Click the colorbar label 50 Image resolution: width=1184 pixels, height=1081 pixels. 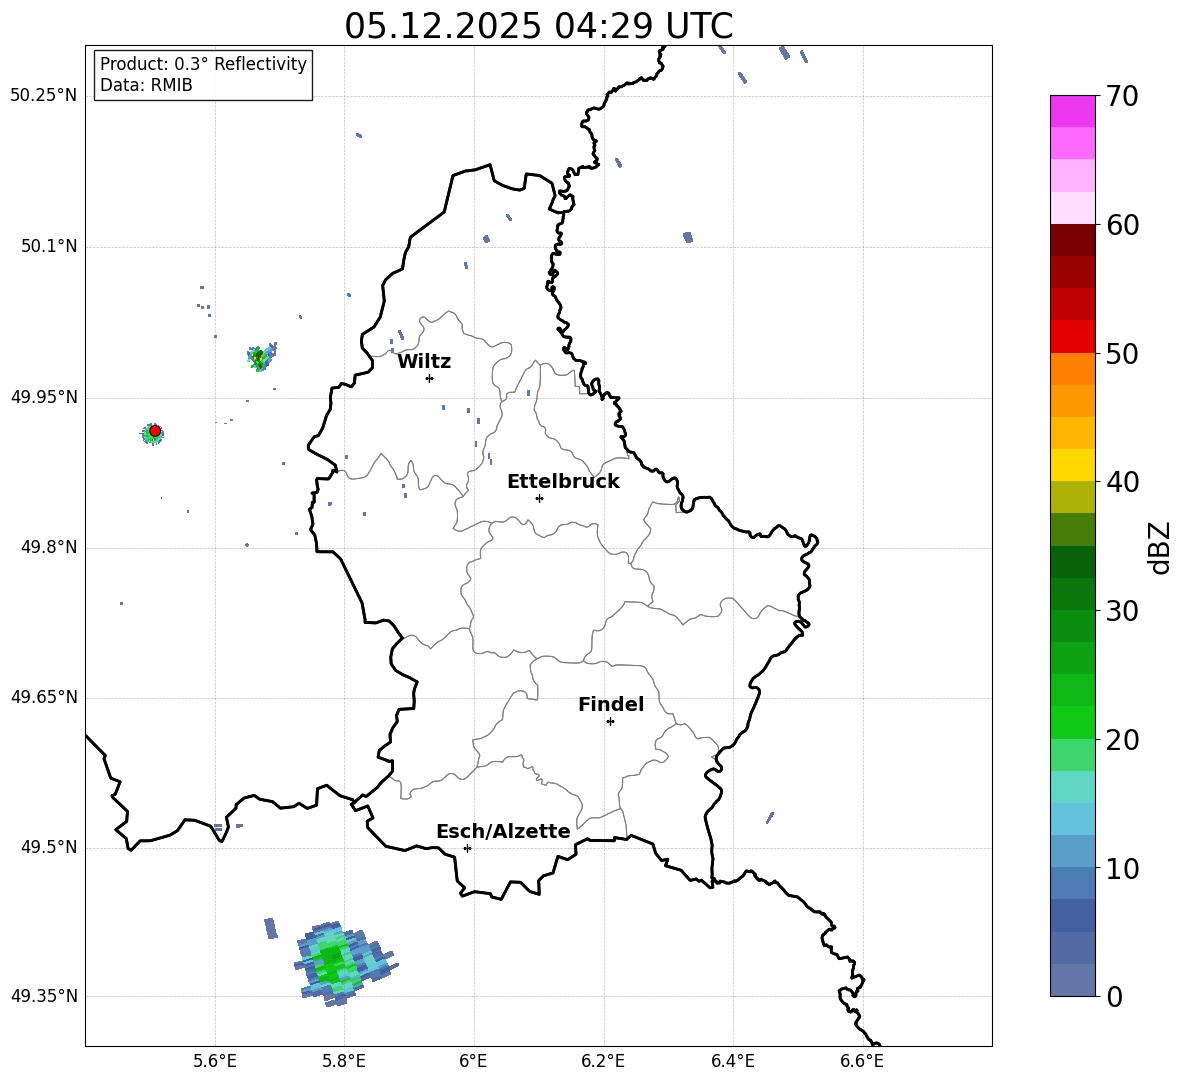[1122, 353]
